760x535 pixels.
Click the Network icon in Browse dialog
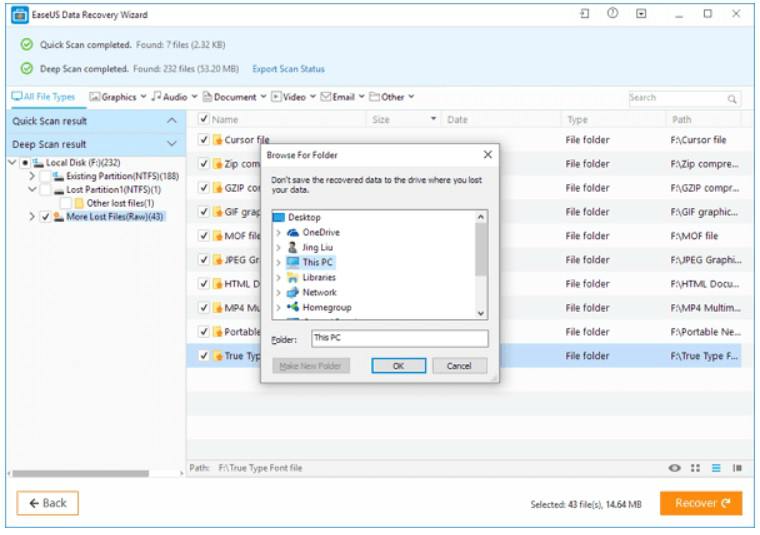point(292,292)
